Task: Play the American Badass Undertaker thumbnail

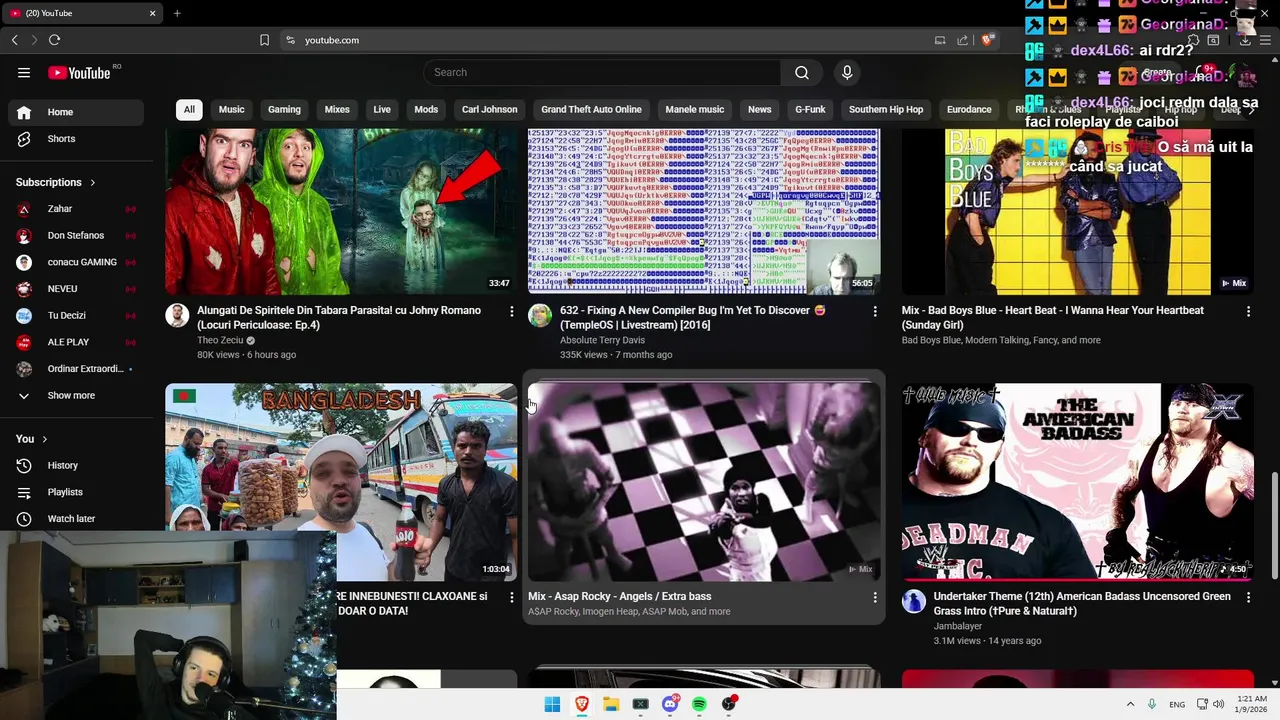Action: coord(1078,482)
